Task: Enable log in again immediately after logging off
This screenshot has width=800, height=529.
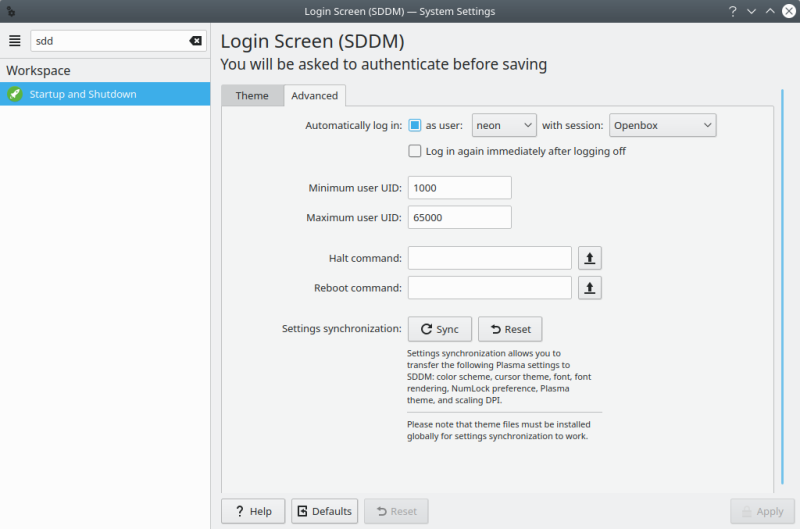Action: (x=415, y=151)
